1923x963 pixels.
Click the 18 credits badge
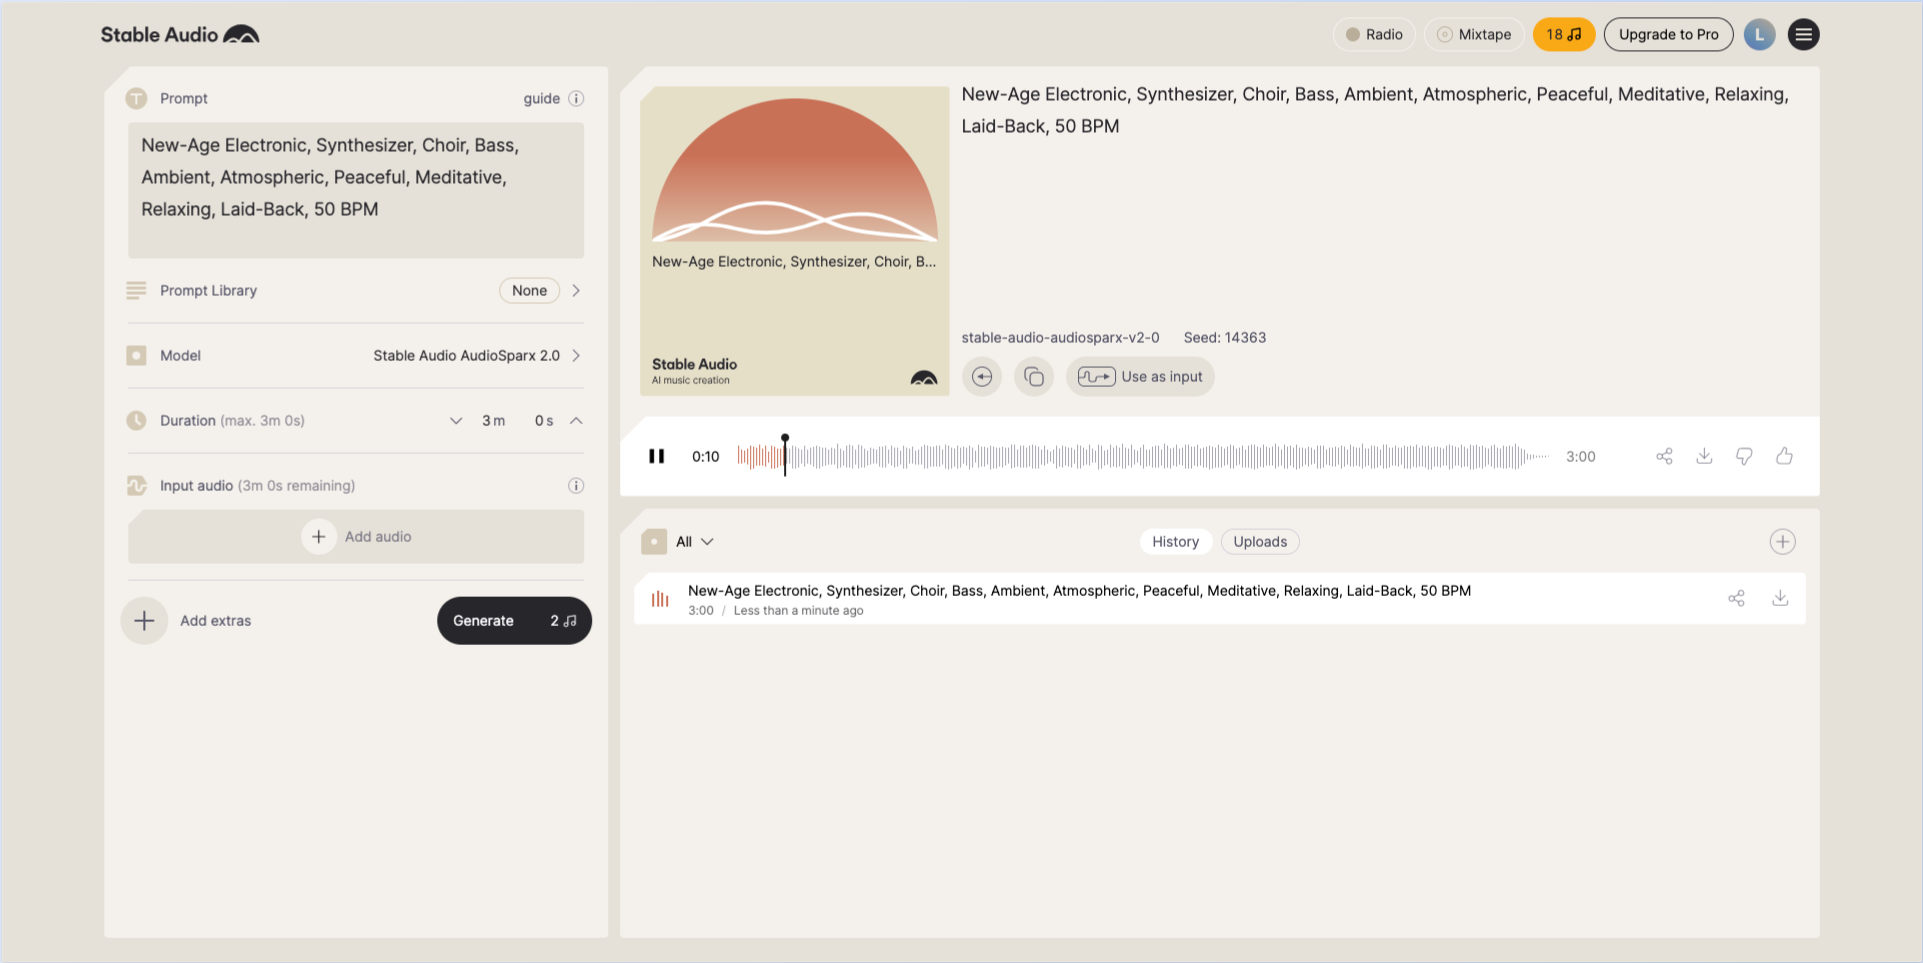1563,34
